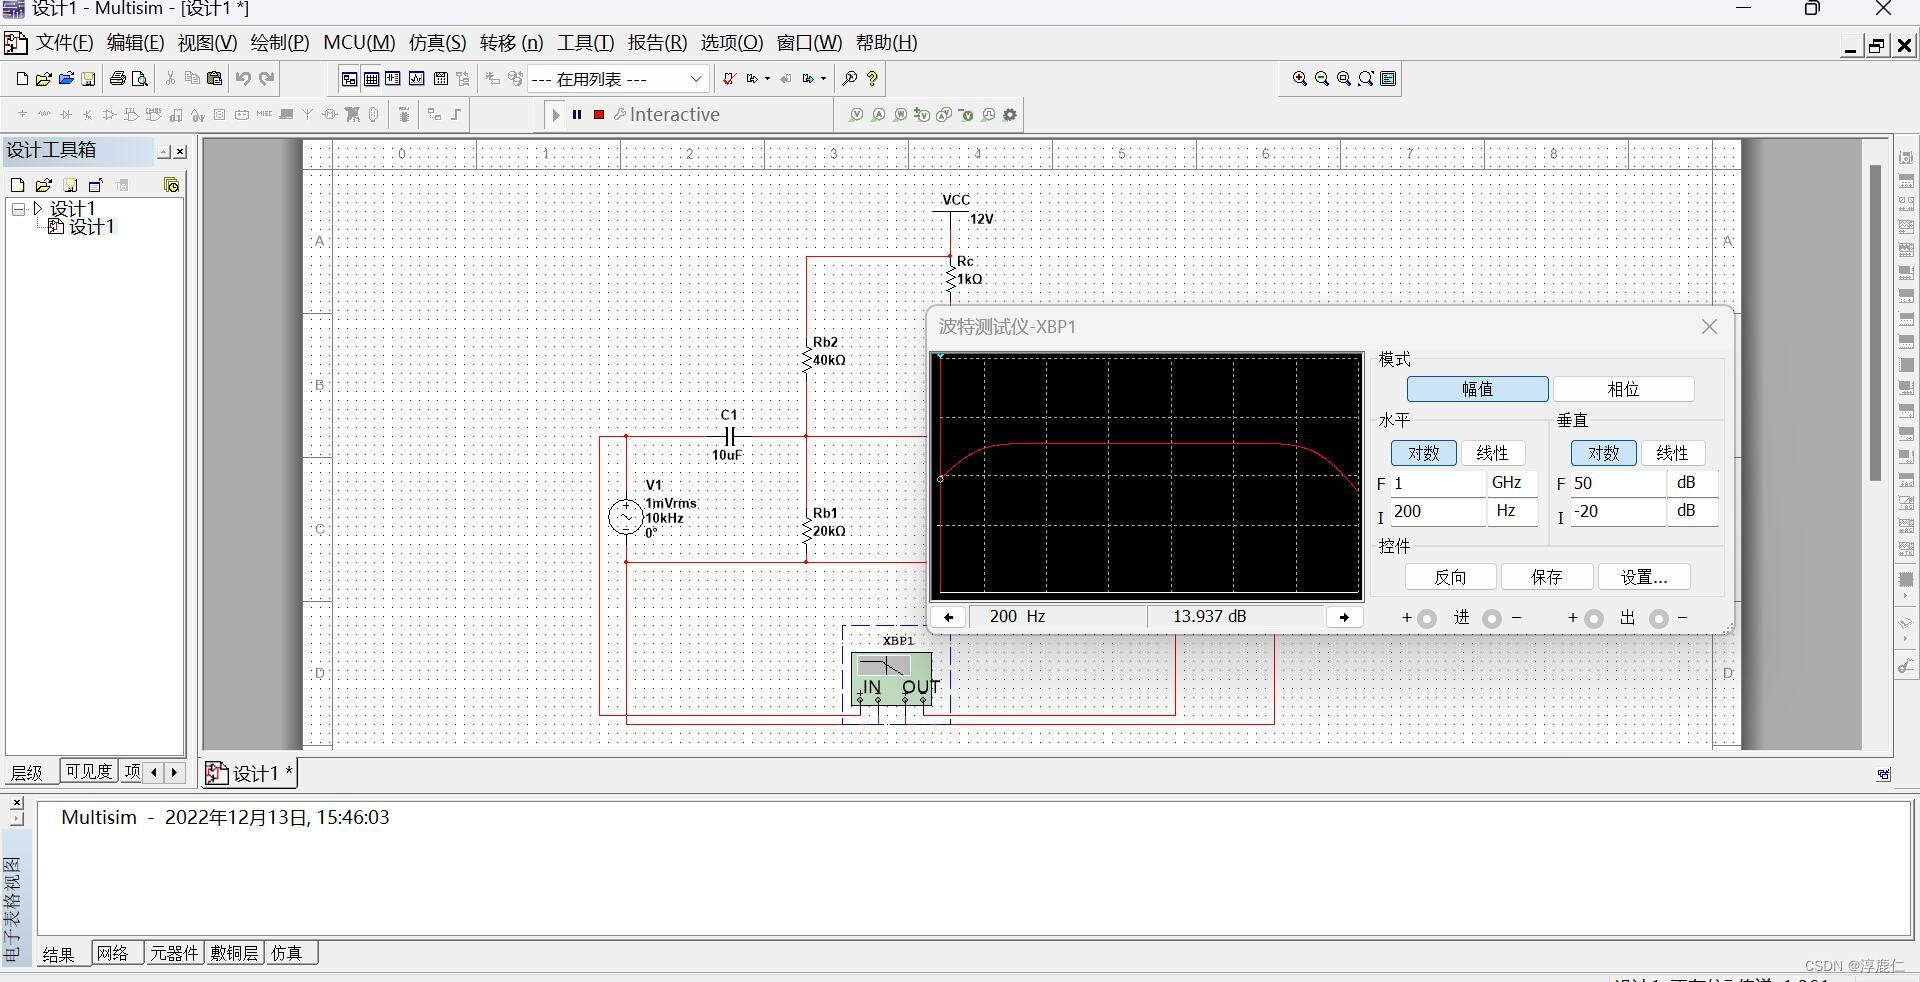Switch to the 元器件 tab at bottom
The height and width of the screenshot is (982, 1920).
[174, 953]
